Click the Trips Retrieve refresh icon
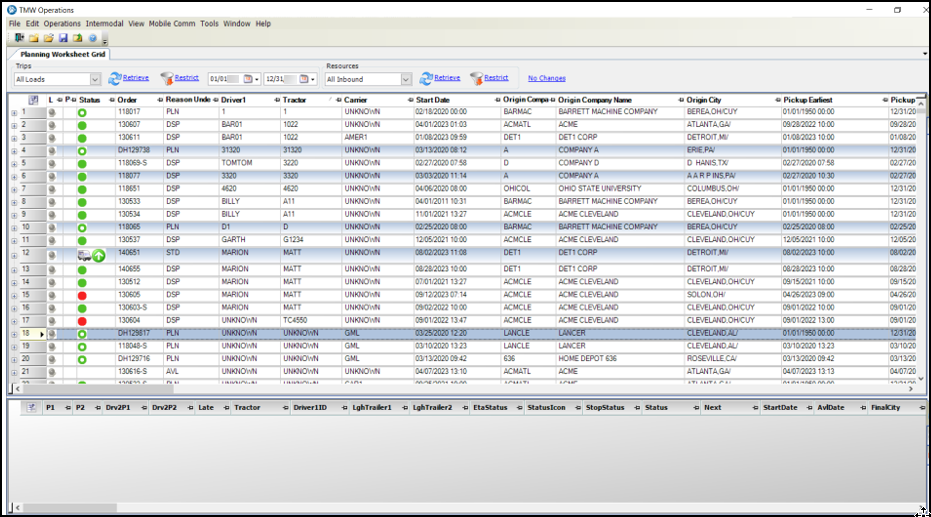The width and height of the screenshot is (931, 517). pos(114,78)
